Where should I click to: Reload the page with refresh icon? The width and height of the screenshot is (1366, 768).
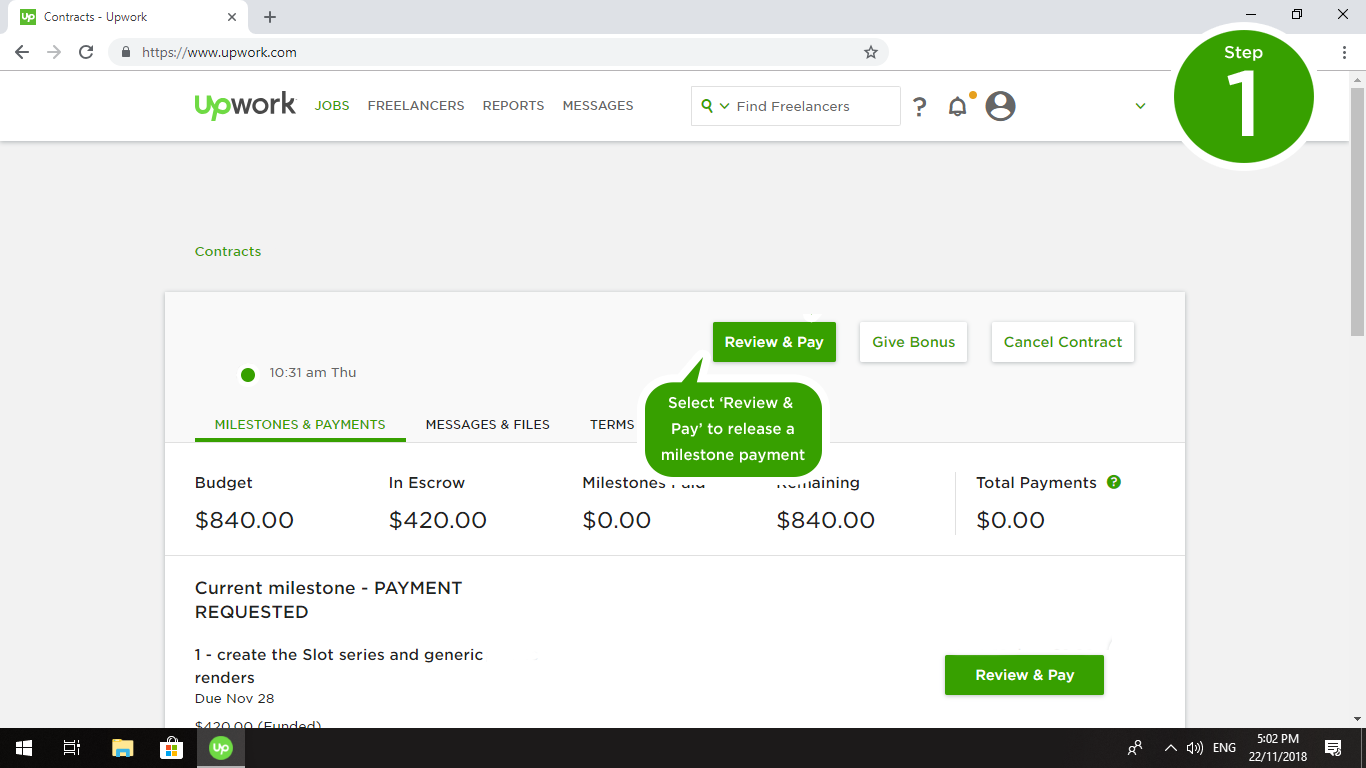click(x=86, y=52)
